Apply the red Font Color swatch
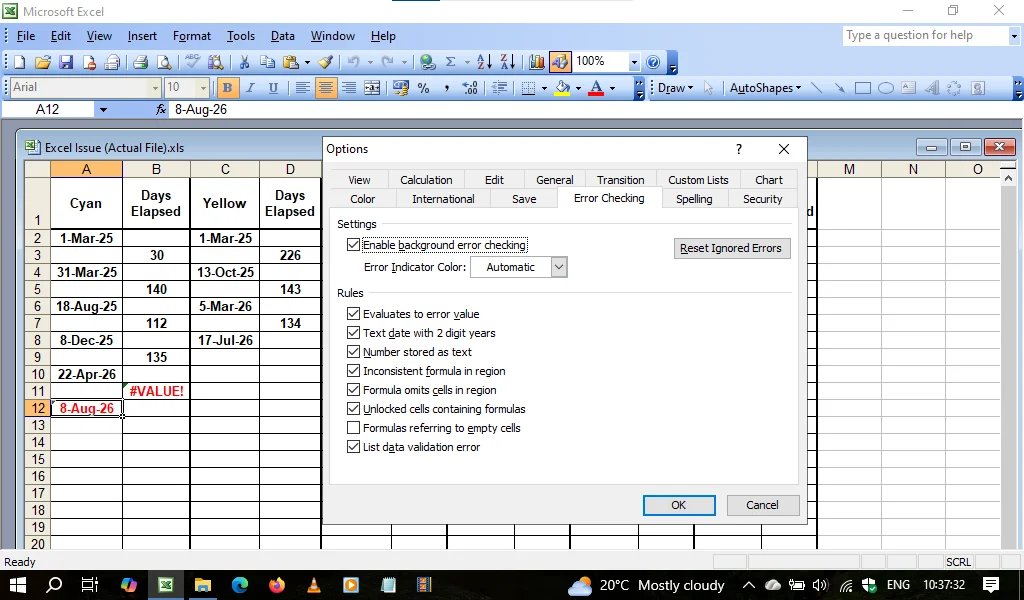This screenshot has height=600, width=1024. tap(596, 87)
